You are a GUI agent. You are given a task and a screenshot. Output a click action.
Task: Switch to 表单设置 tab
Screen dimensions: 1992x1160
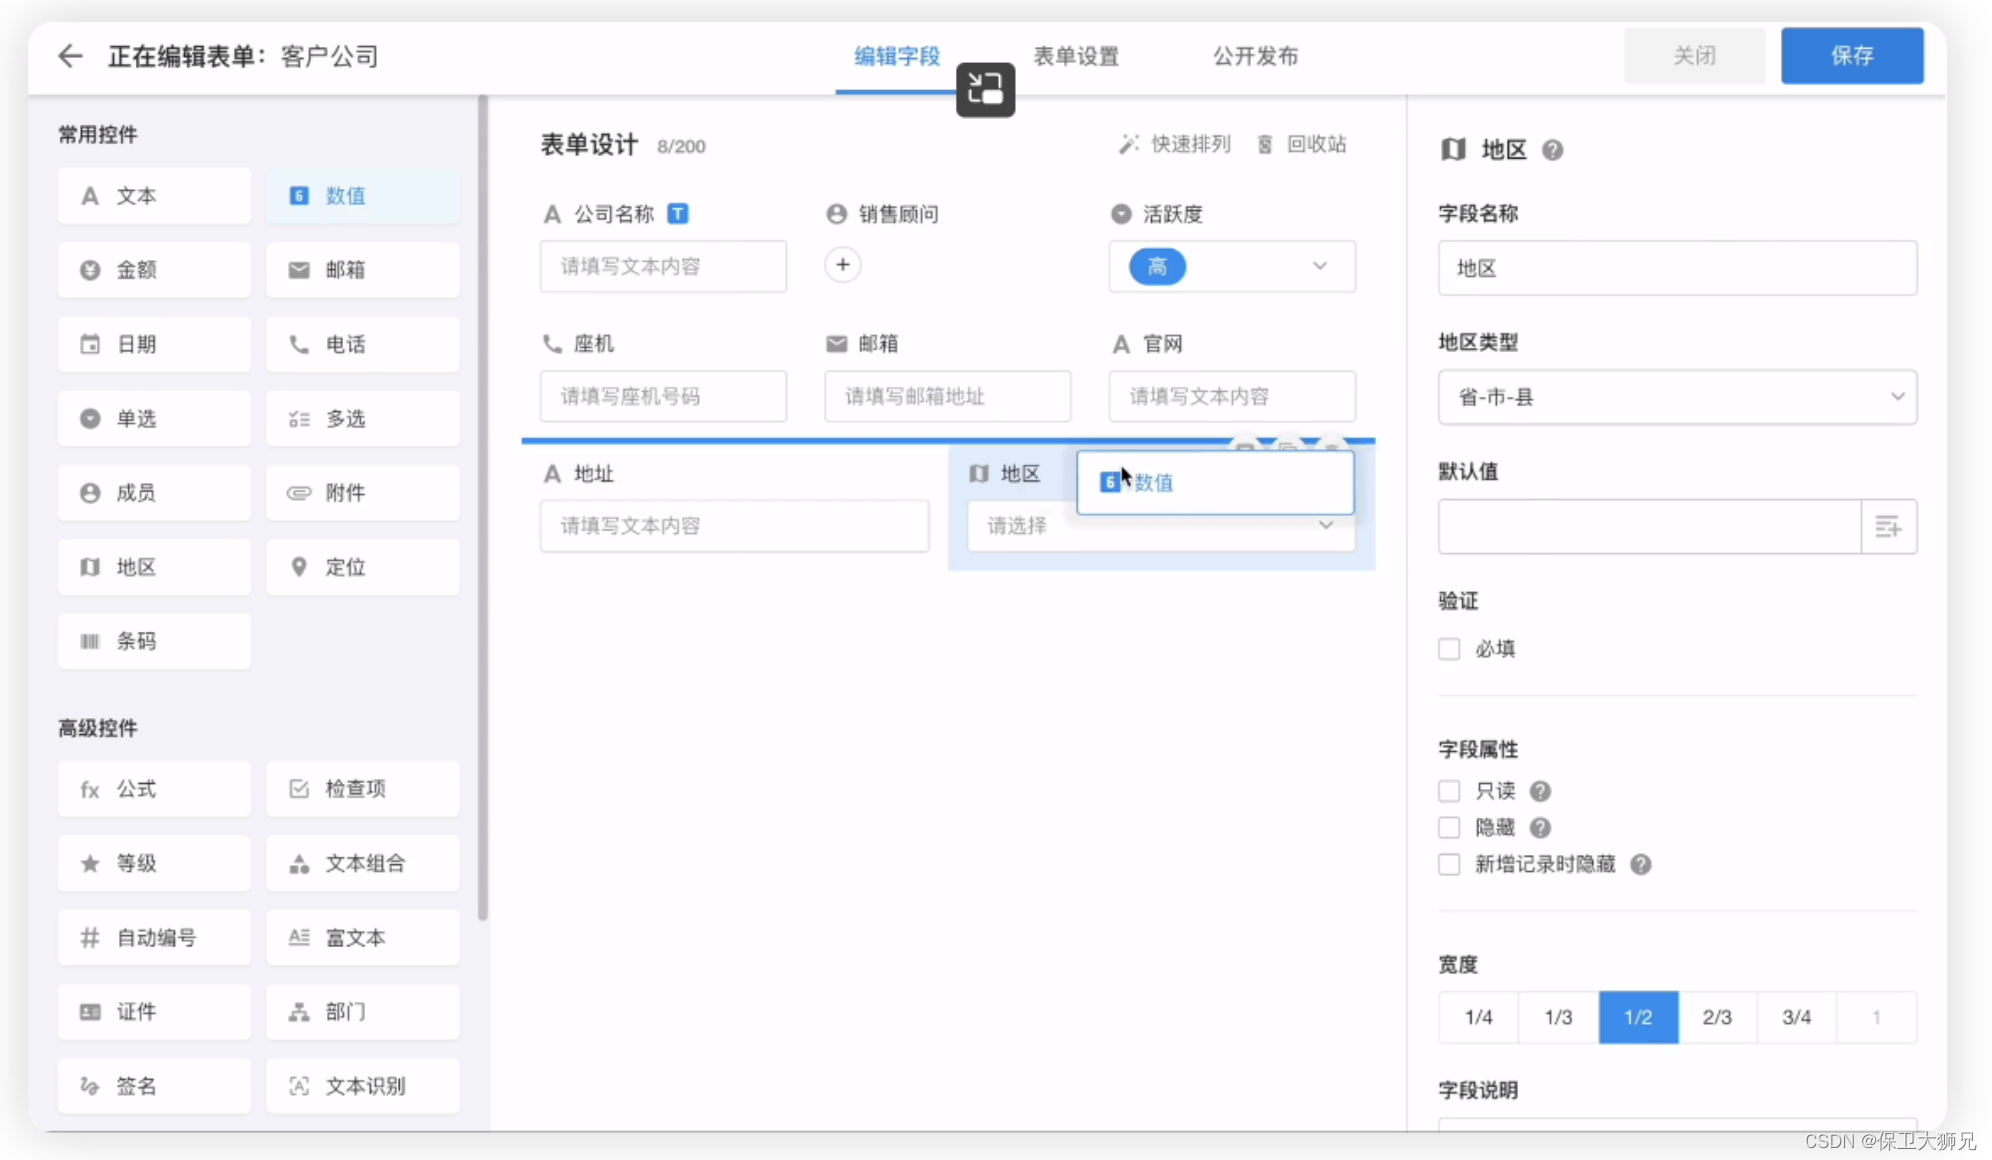[1076, 56]
